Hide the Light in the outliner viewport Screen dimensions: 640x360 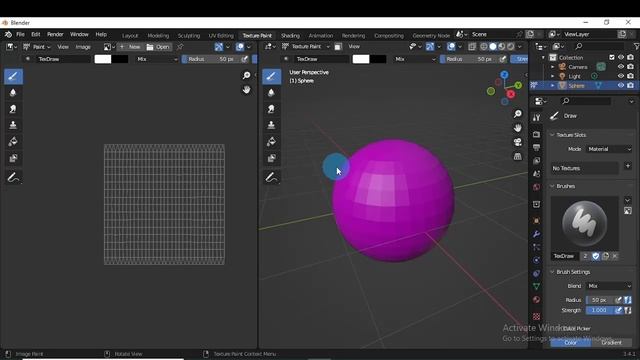click(621, 76)
